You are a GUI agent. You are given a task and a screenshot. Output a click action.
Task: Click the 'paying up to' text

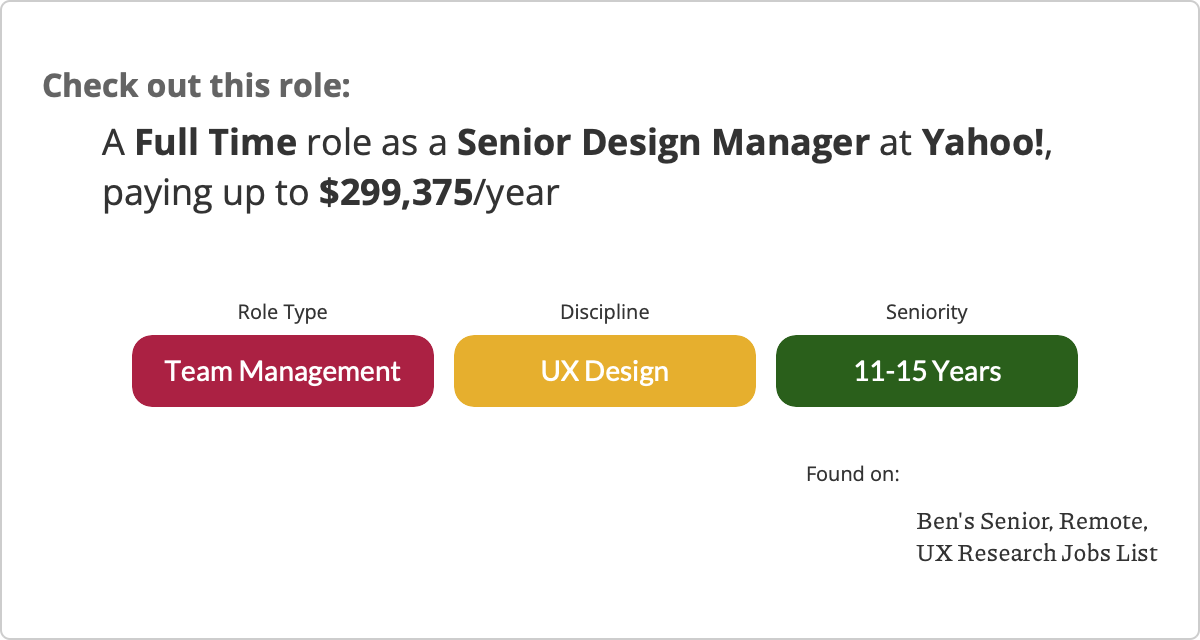205,193
